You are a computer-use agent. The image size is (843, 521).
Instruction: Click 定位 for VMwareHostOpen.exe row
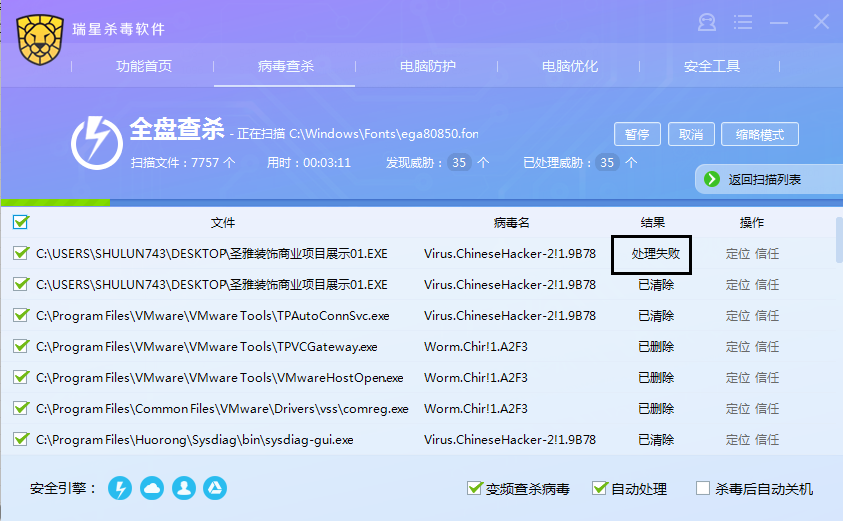pyautogui.click(x=738, y=378)
